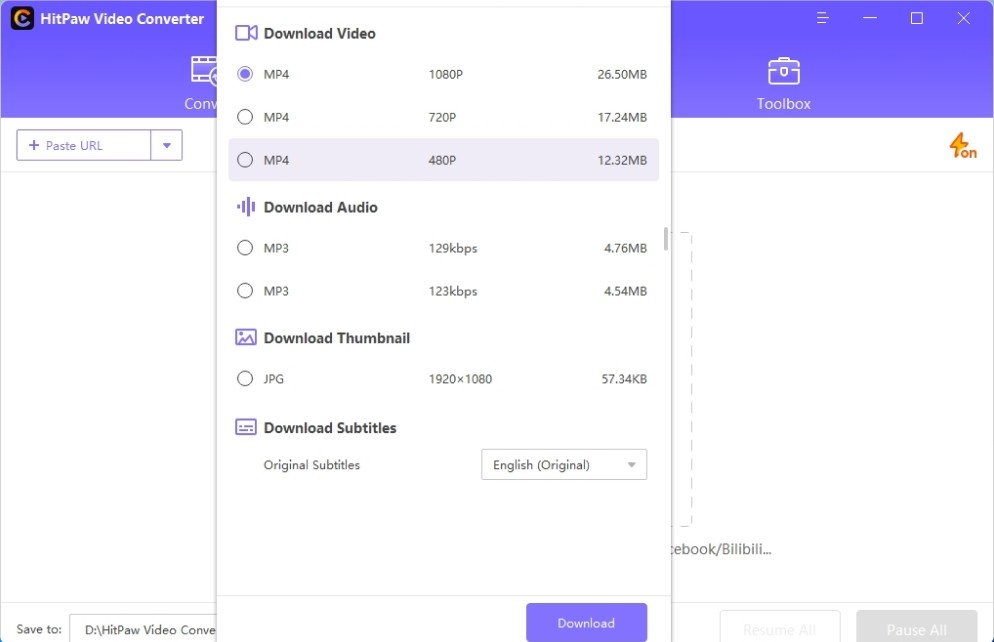
Task: Click the 4.76MB file size text
Action: (x=625, y=248)
